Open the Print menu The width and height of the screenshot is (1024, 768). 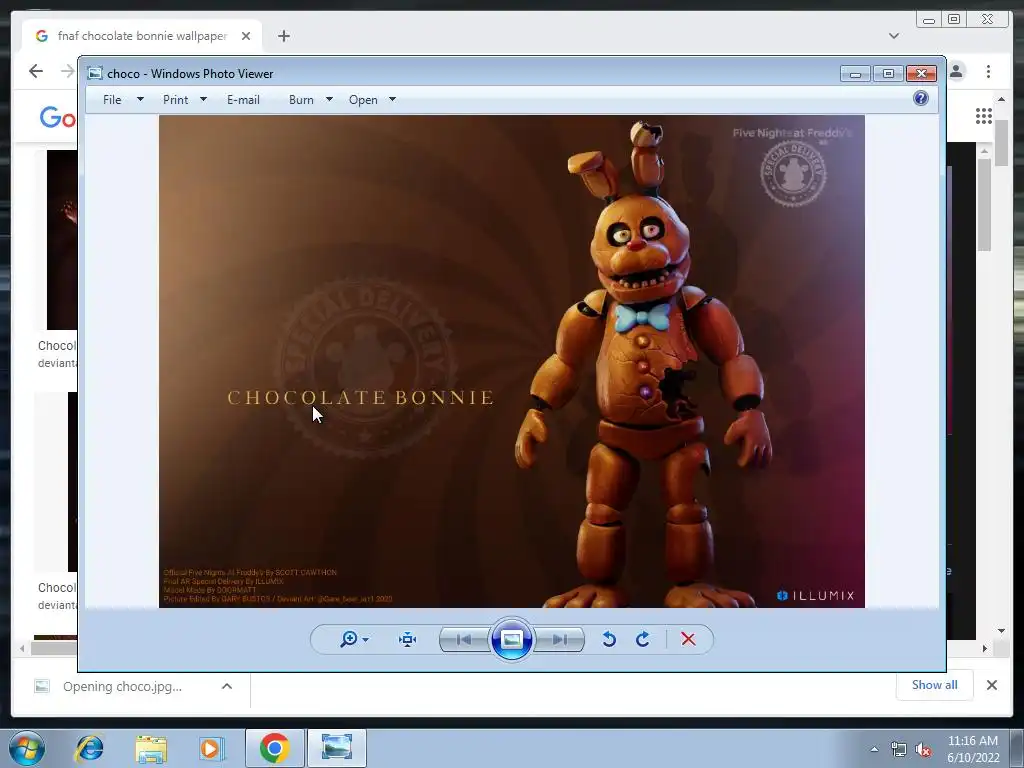click(176, 99)
